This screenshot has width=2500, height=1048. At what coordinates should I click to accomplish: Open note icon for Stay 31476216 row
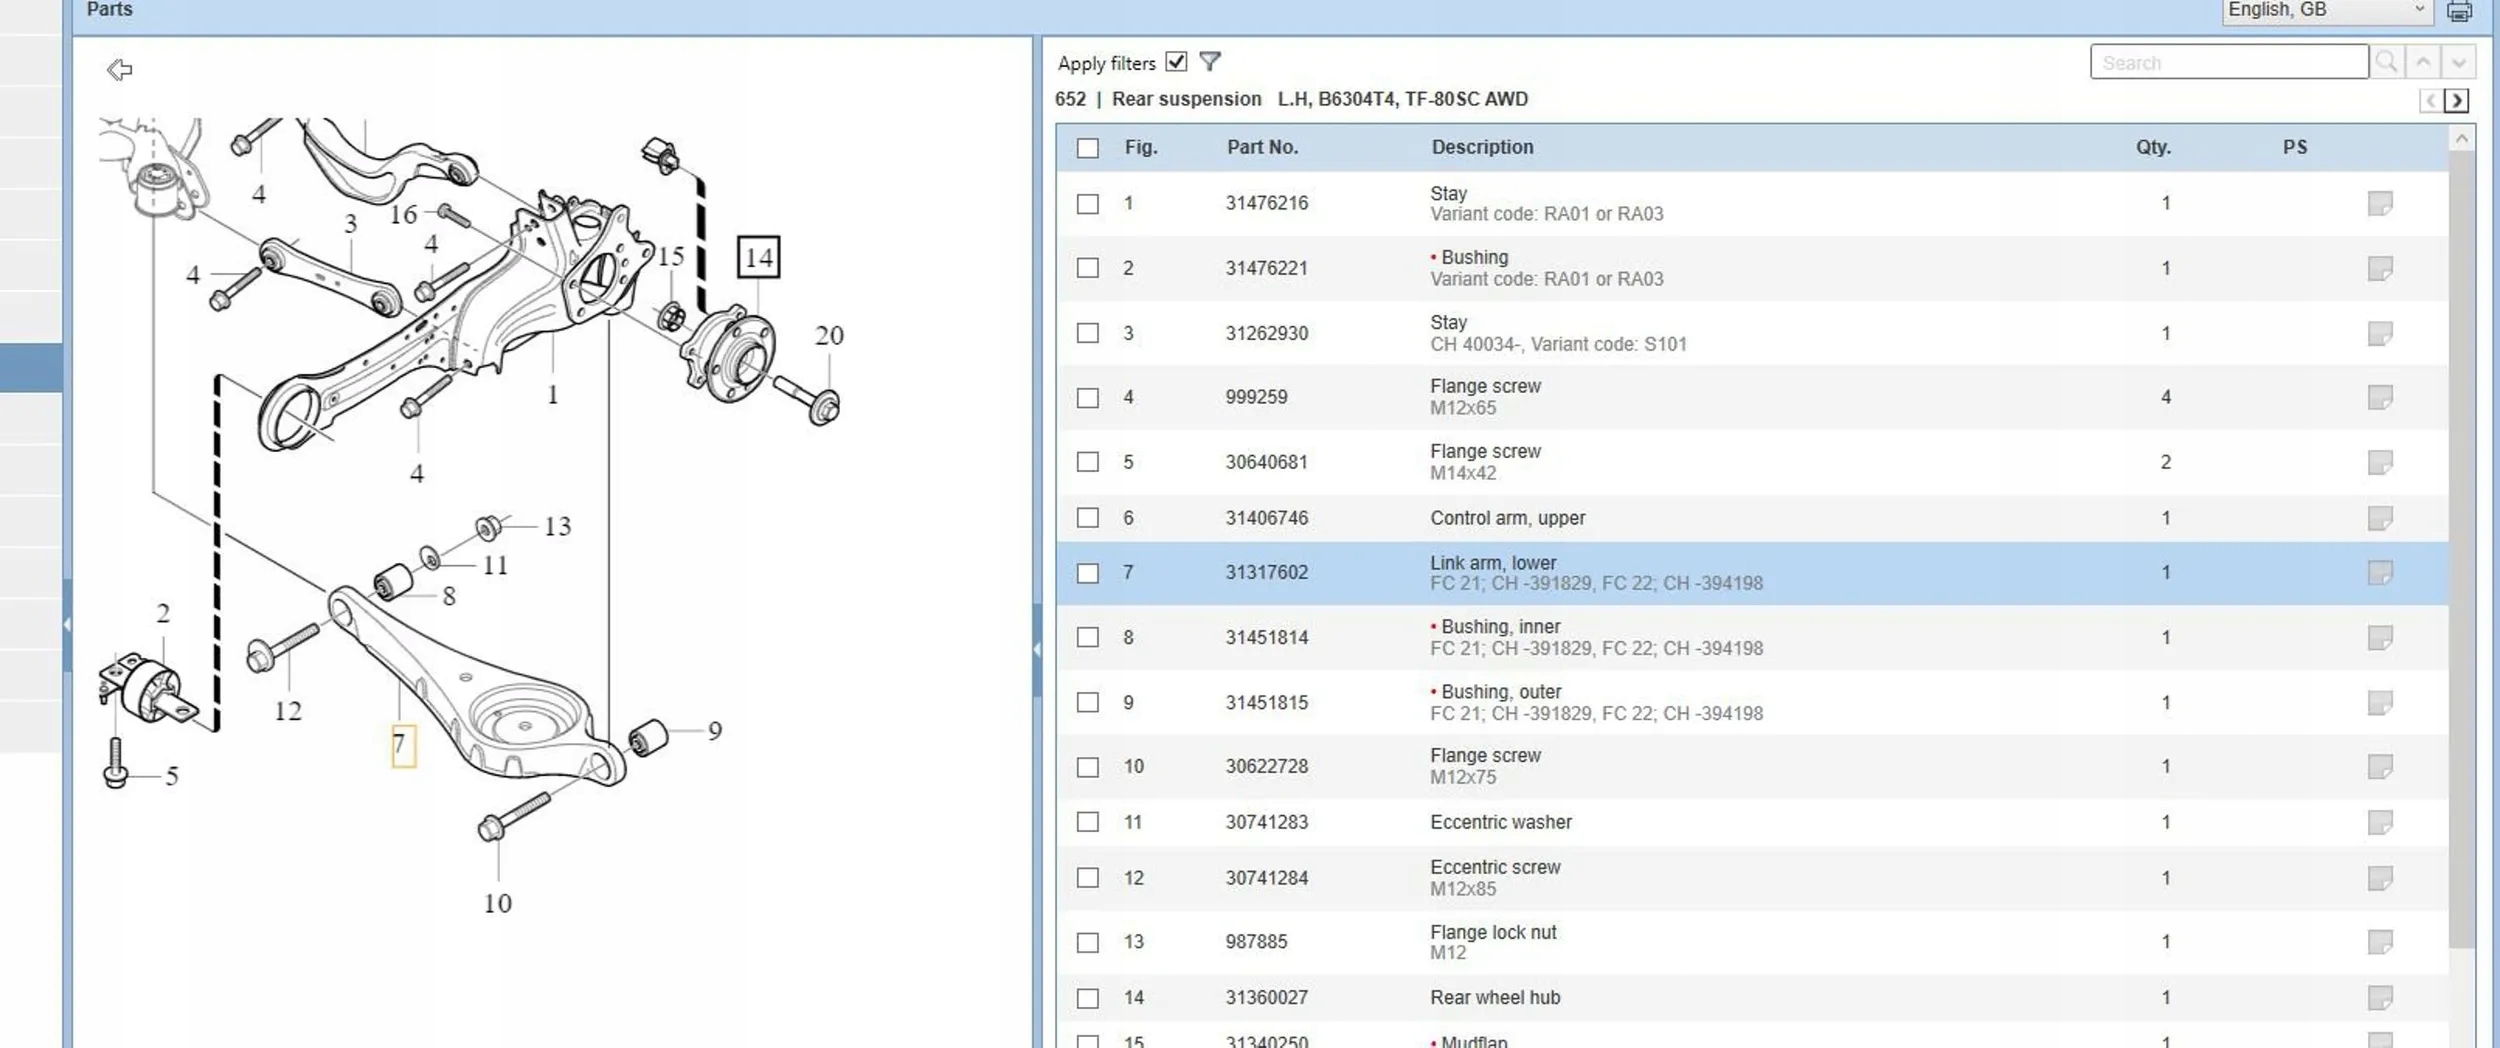click(2380, 203)
